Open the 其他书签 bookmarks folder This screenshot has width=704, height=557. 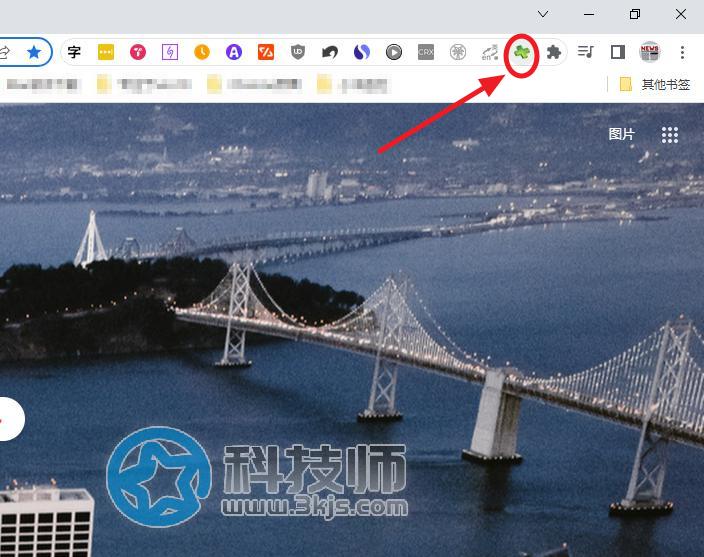655,84
